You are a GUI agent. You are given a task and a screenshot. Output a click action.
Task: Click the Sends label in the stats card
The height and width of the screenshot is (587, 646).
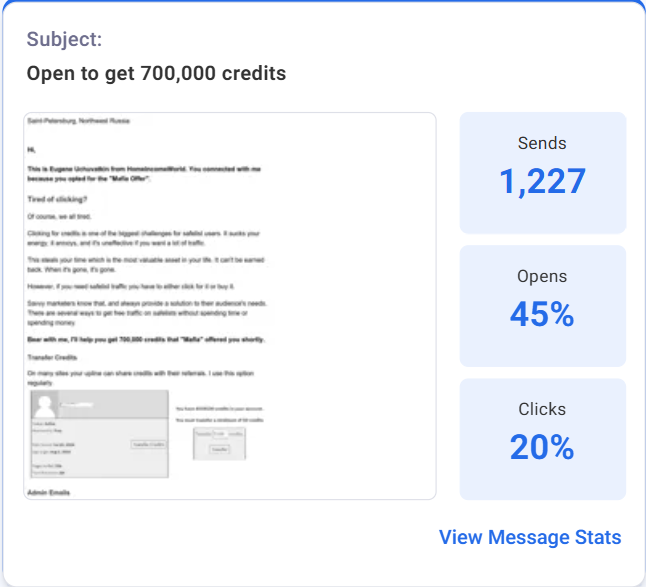tap(543, 143)
